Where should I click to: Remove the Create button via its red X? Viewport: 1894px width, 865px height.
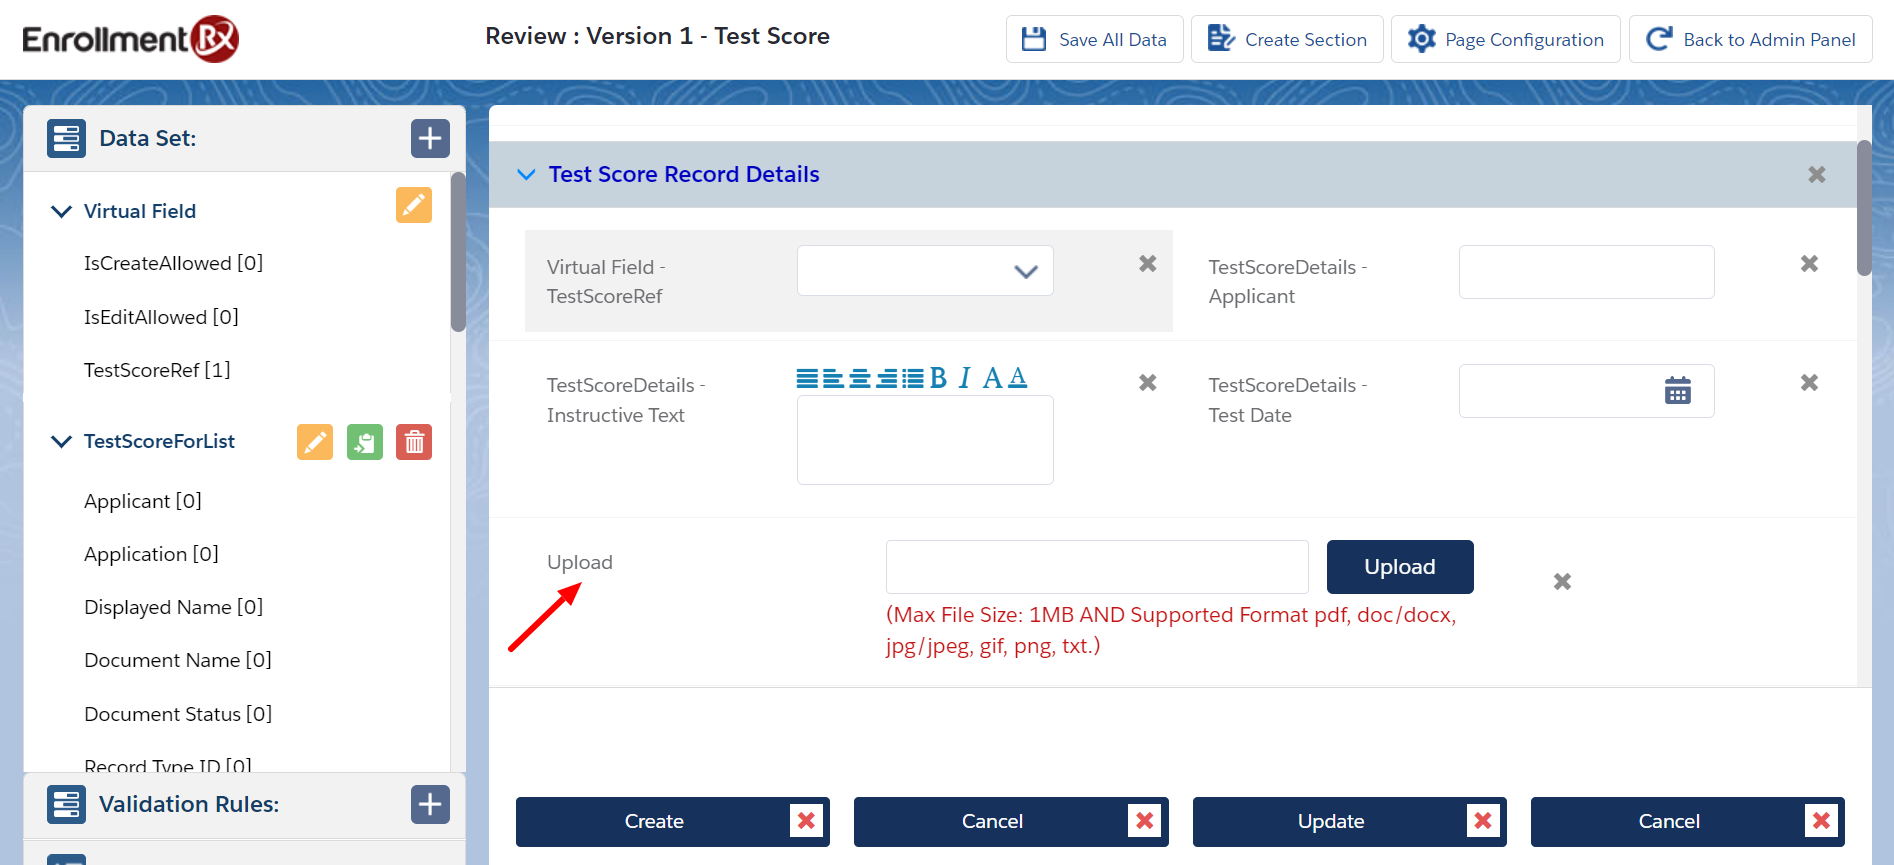coord(806,821)
